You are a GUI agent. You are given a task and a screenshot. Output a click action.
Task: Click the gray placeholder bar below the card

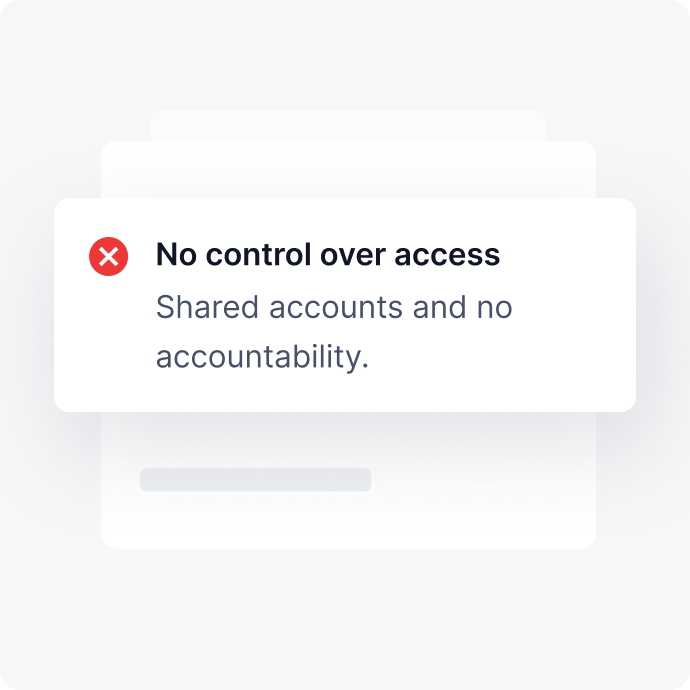pos(255,480)
